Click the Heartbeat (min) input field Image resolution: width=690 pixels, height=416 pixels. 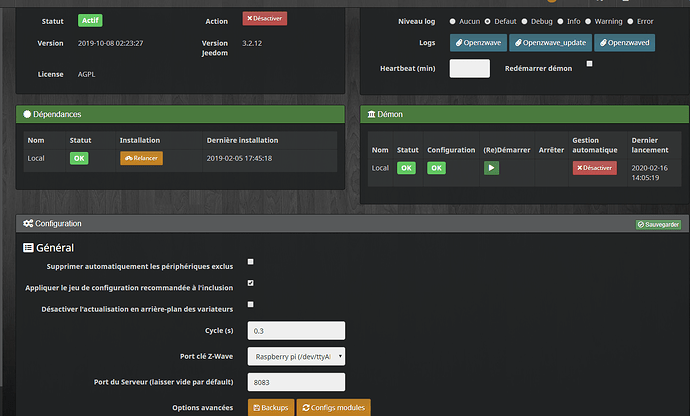pos(470,68)
